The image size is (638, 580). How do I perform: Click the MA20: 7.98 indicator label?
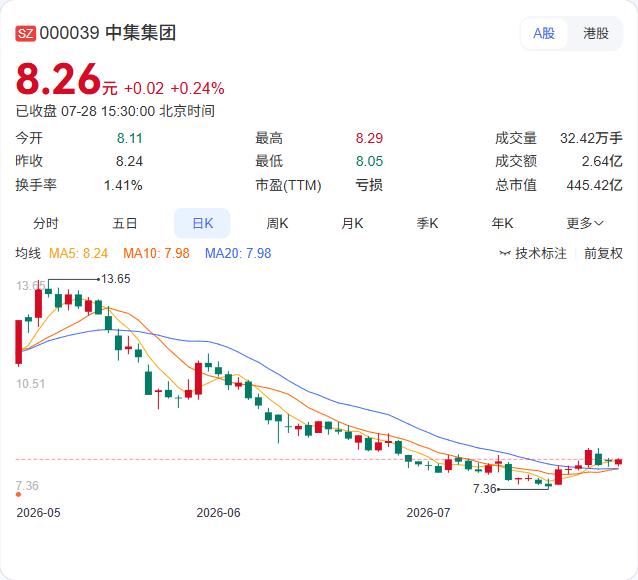pyautogui.click(x=238, y=253)
